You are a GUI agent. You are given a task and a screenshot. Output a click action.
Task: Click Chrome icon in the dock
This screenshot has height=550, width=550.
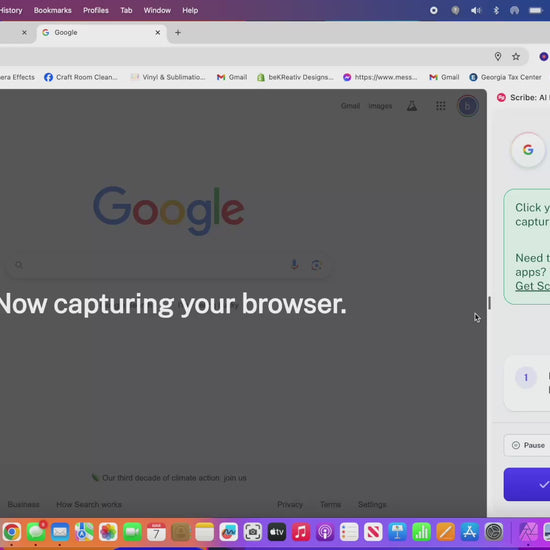tap(12, 532)
